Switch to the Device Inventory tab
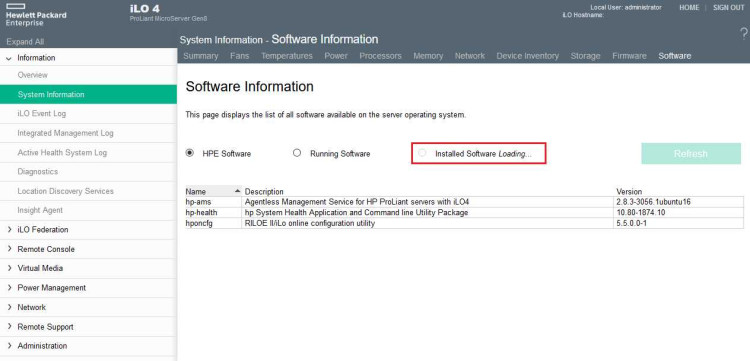The image size is (750, 361). [x=528, y=56]
